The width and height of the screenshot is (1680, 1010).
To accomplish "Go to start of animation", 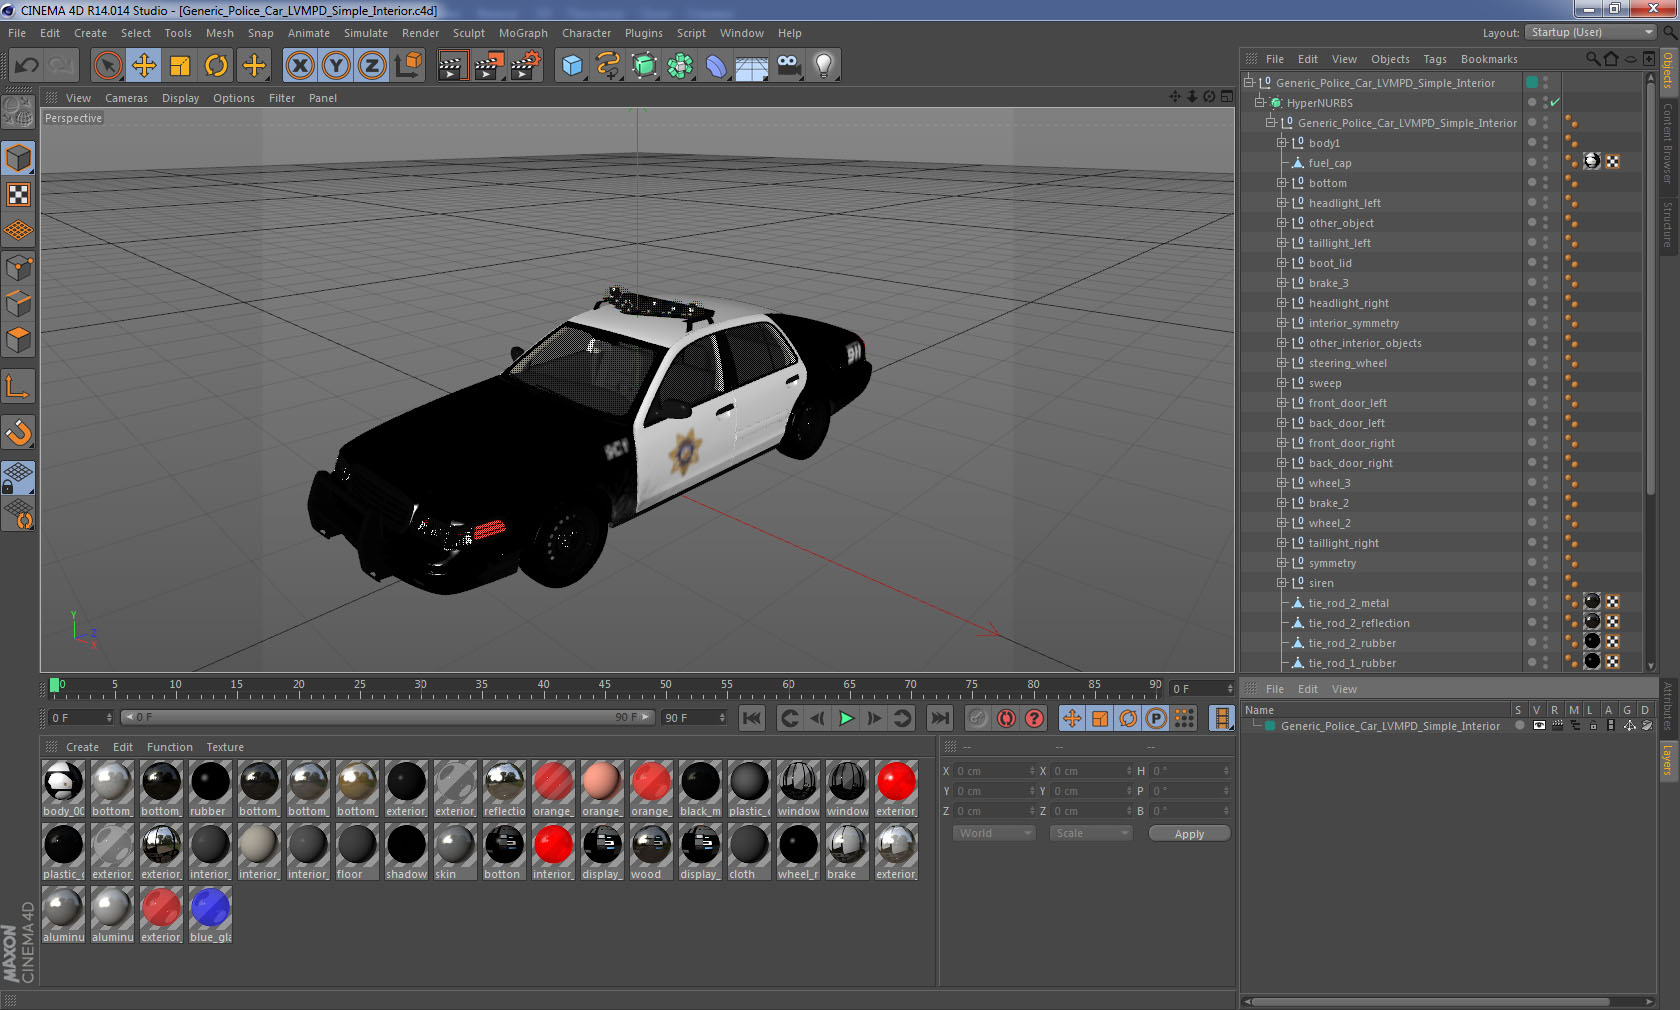I will click(752, 718).
